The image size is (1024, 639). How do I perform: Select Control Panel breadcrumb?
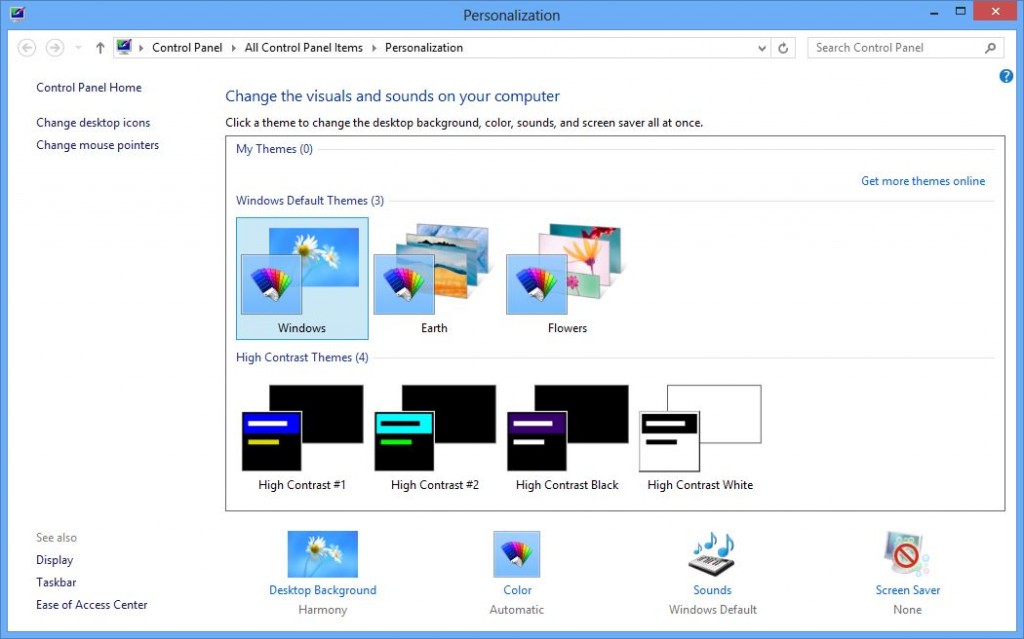(187, 48)
